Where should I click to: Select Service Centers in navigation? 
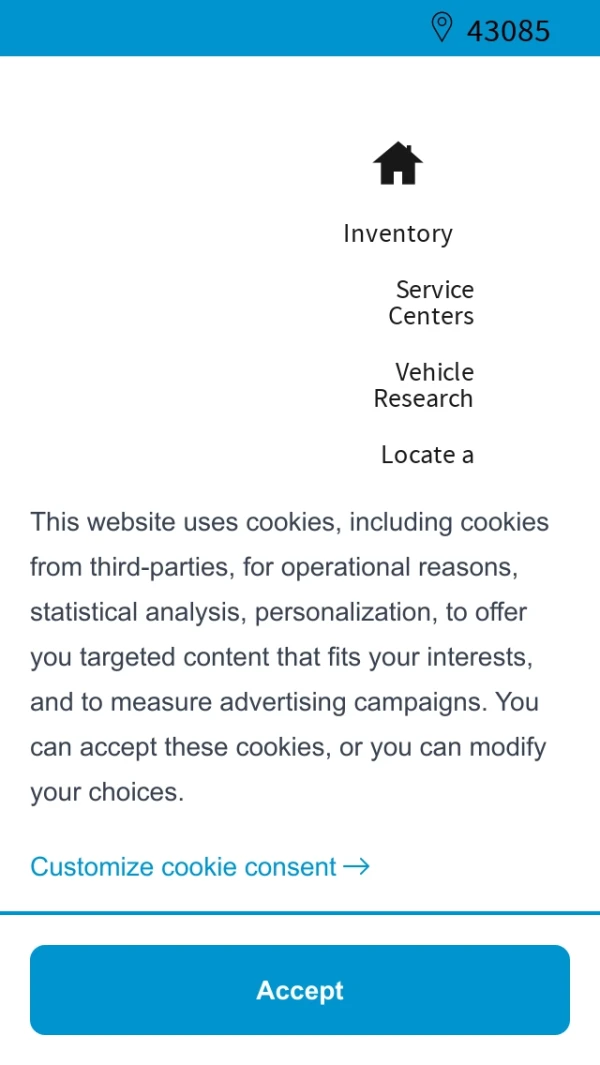click(431, 302)
